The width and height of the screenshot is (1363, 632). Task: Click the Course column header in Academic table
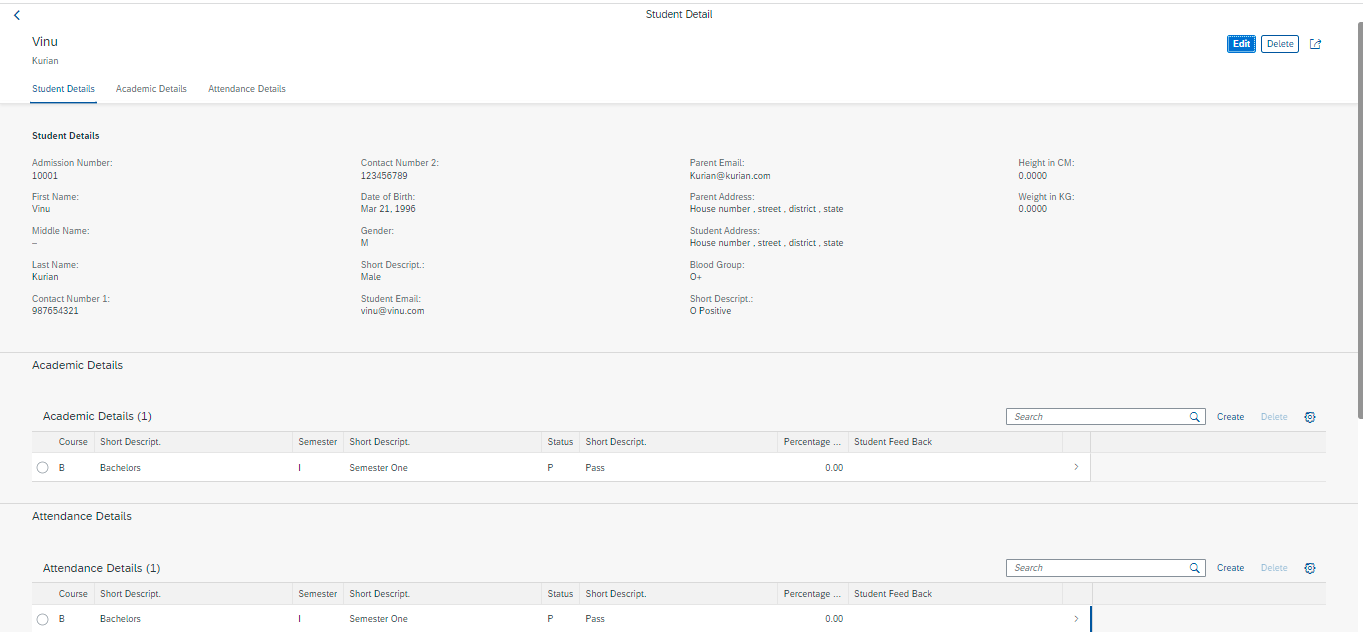point(73,441)
